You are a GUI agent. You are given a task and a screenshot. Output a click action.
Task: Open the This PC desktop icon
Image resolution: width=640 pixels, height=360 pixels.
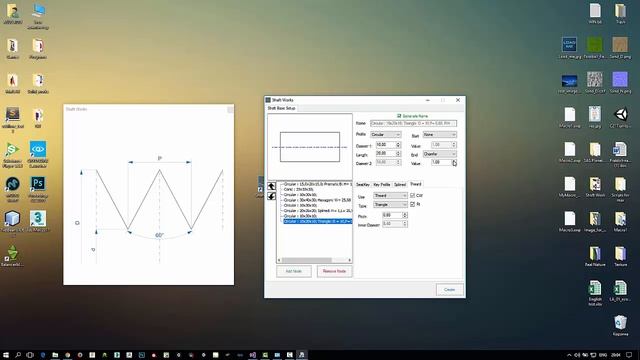pos(38,17)
